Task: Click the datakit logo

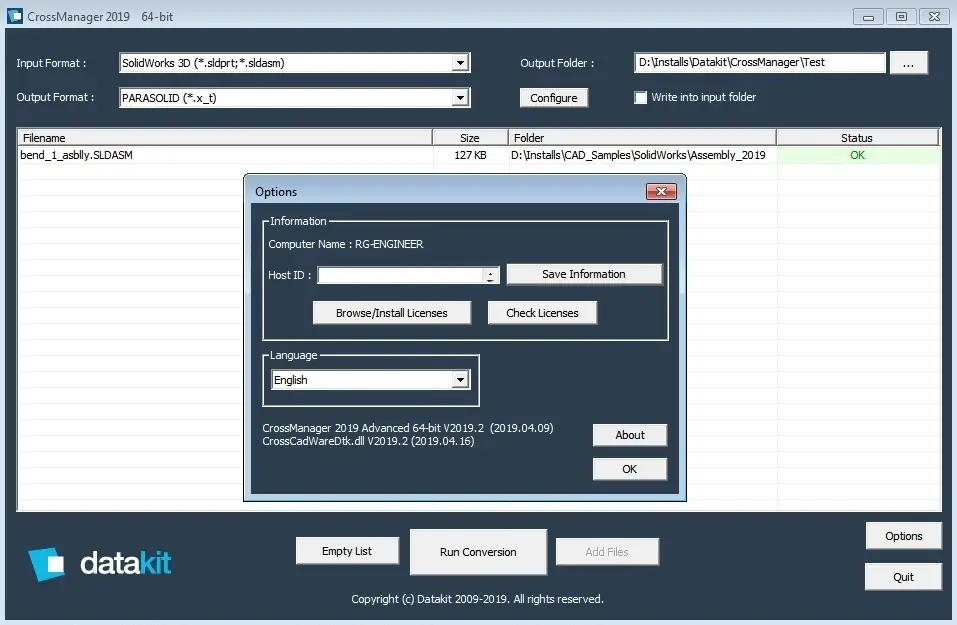Action: 99,563
